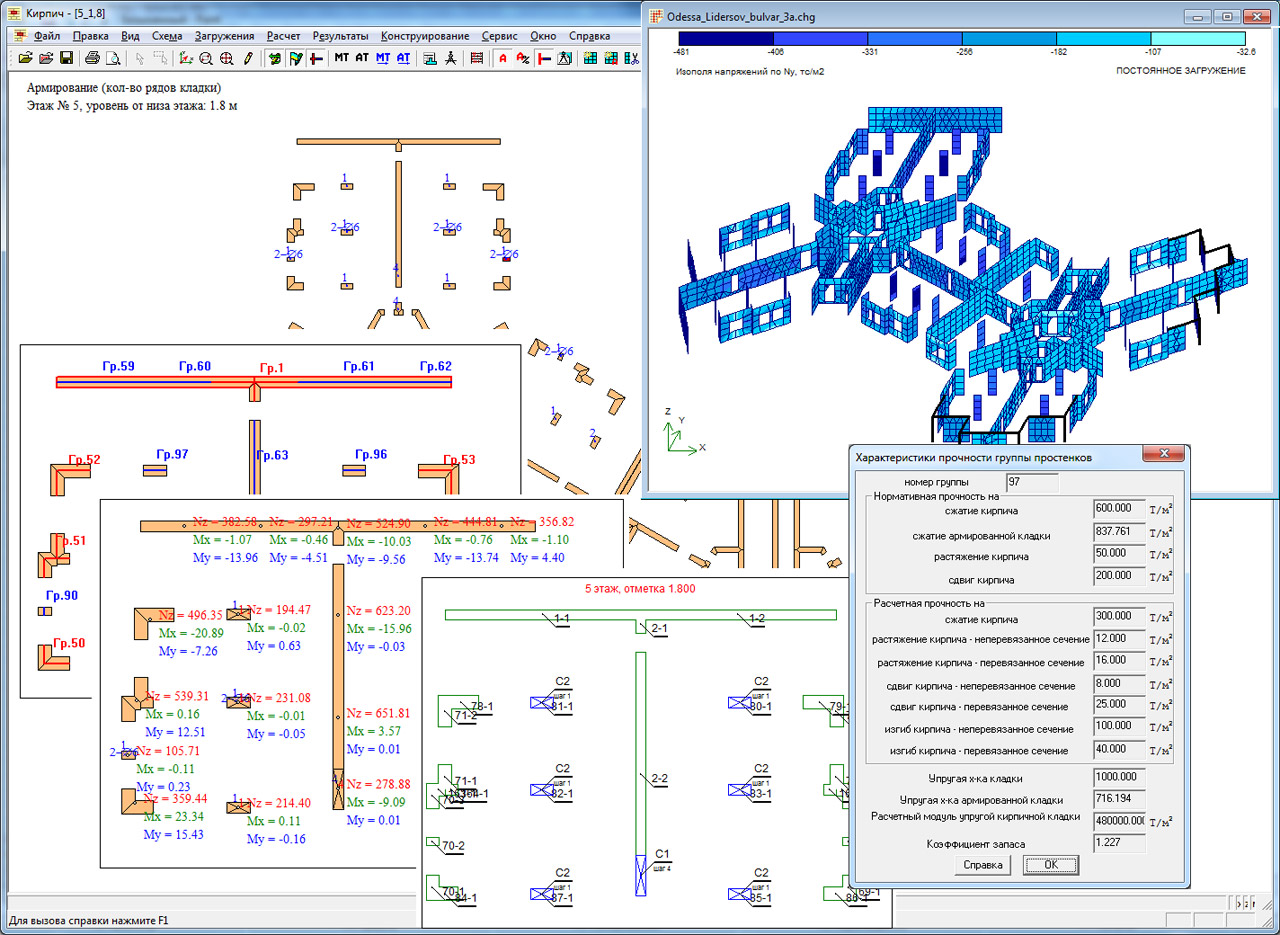1280x935 pixels.
Task: Click the zoom out magnifier icon
Action: [206, 58]
